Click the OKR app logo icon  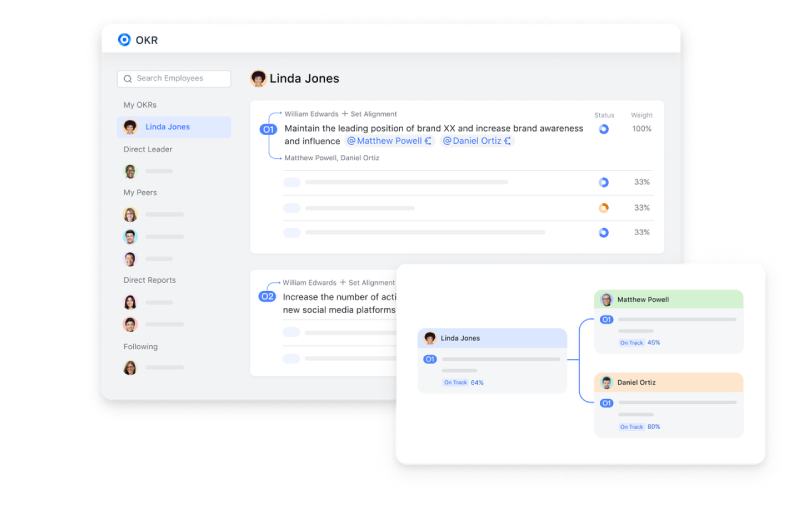pyautogui.click(x=124, y=40)
